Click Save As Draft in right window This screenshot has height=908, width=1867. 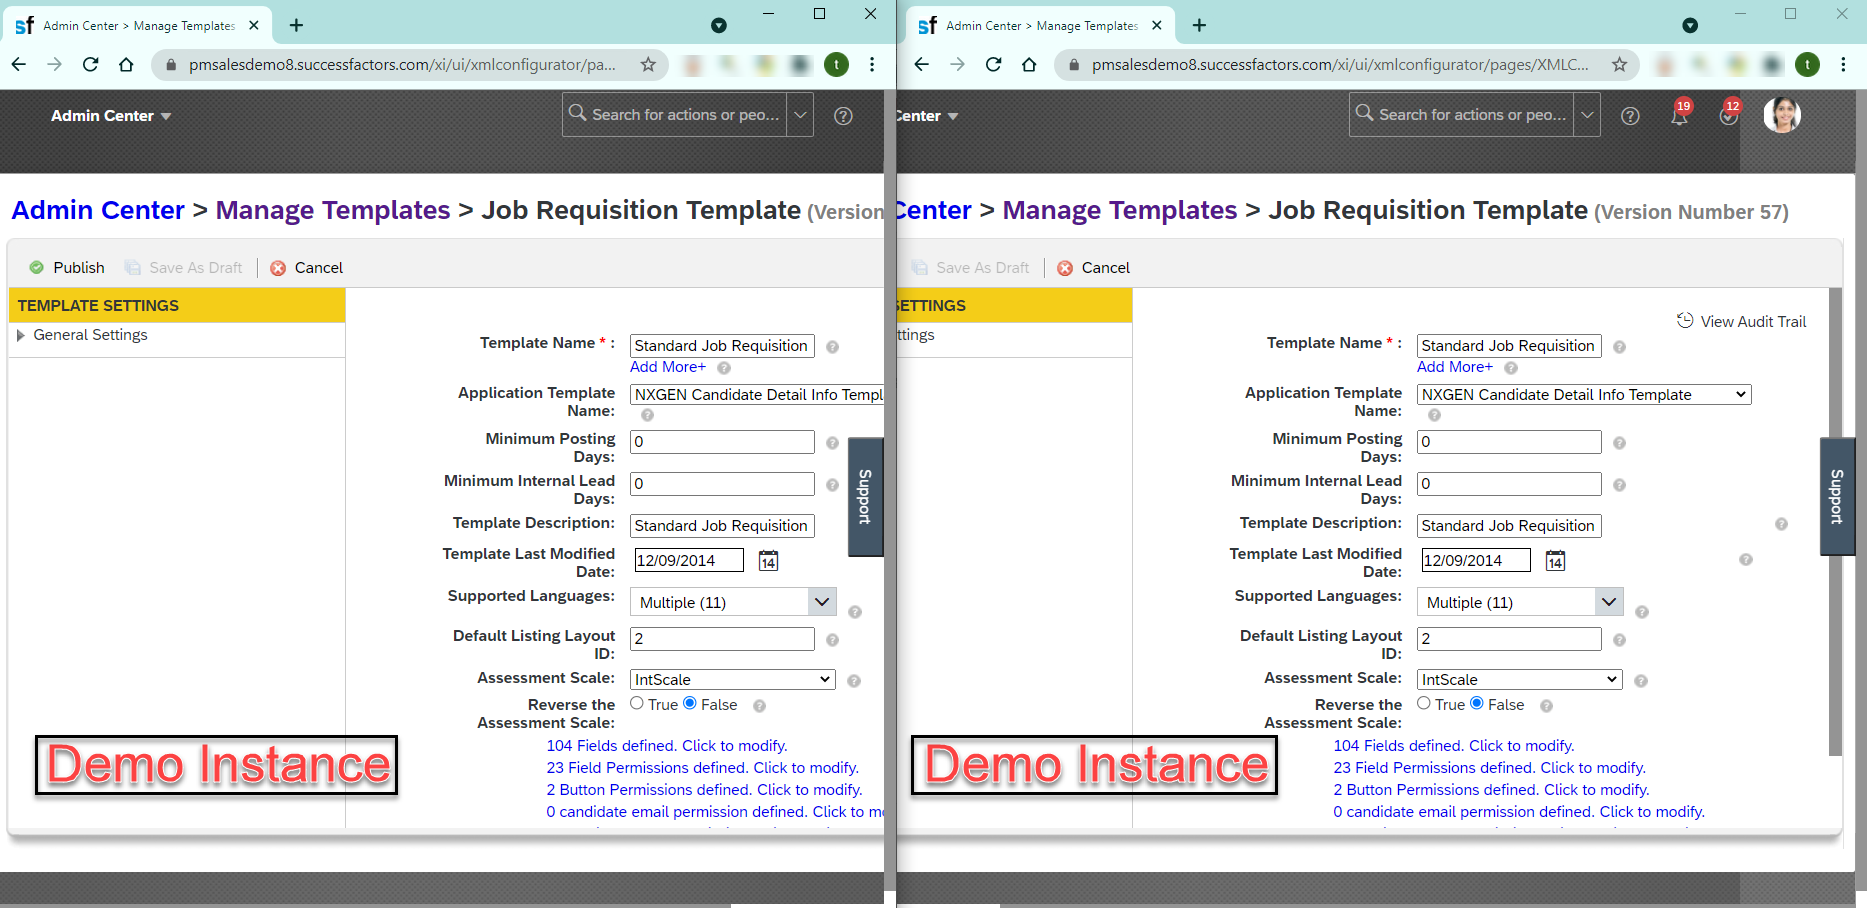971,268
